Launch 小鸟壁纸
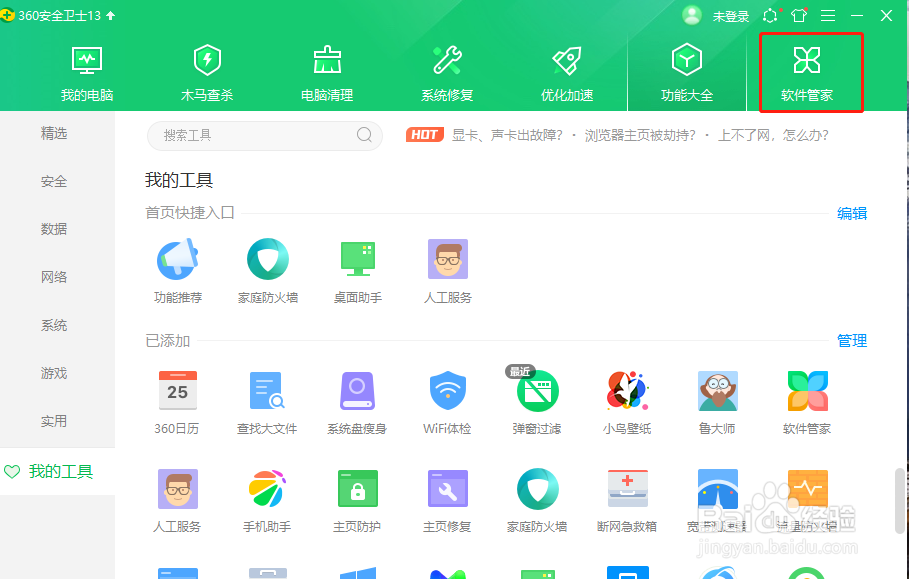This screenshot has height=579, width=909. [627, 398]
